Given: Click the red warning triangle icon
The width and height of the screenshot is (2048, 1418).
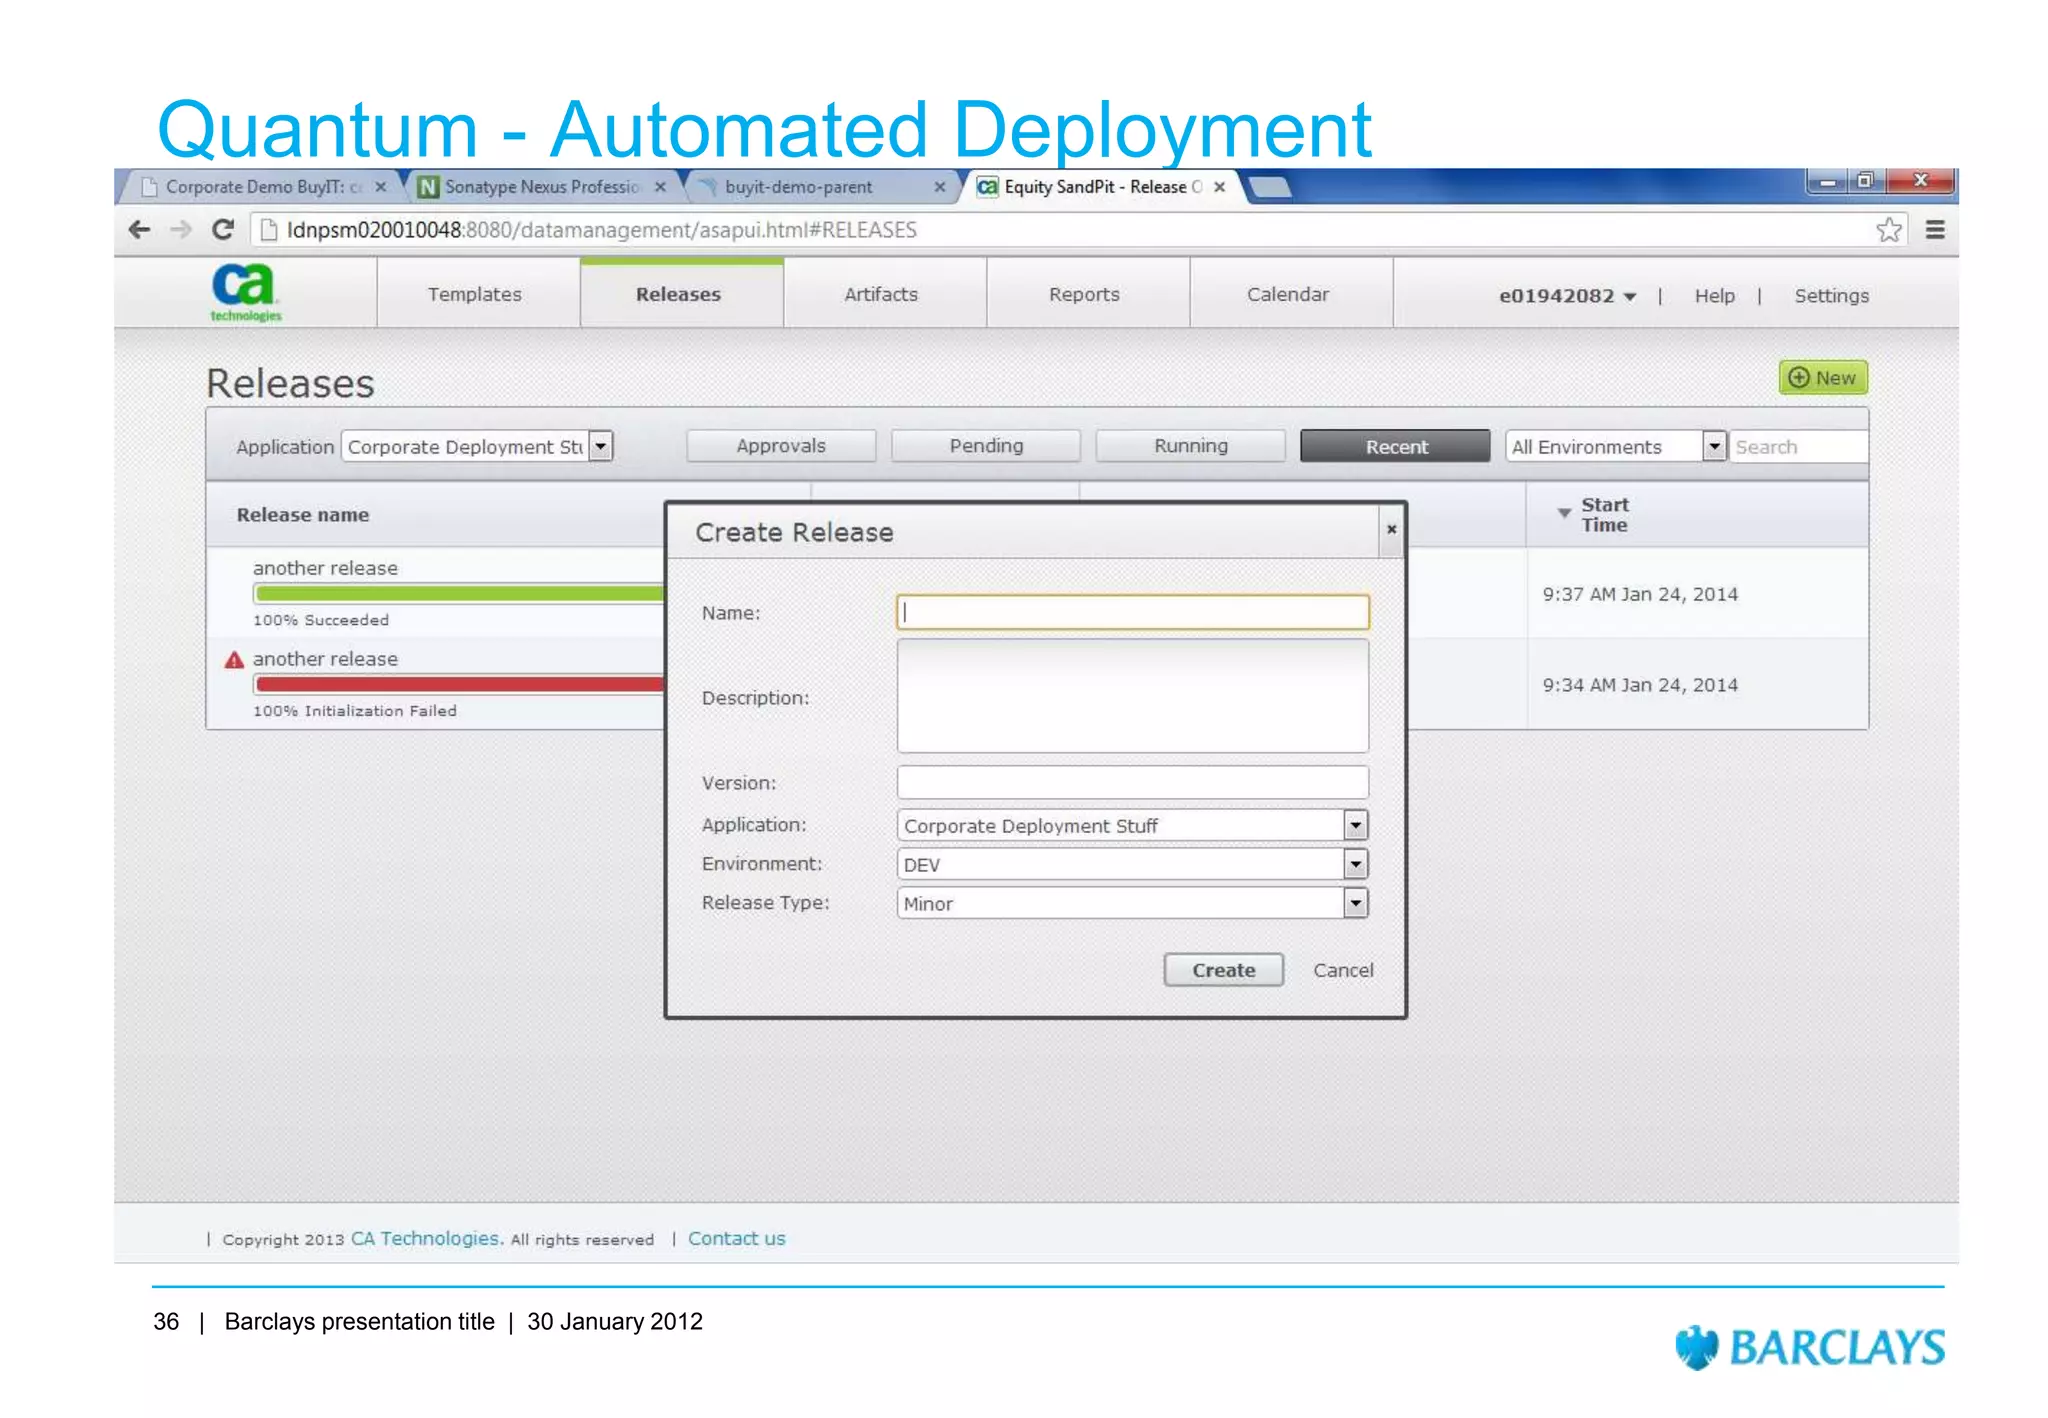Looking at the screenshot, I should pos(234,660).
